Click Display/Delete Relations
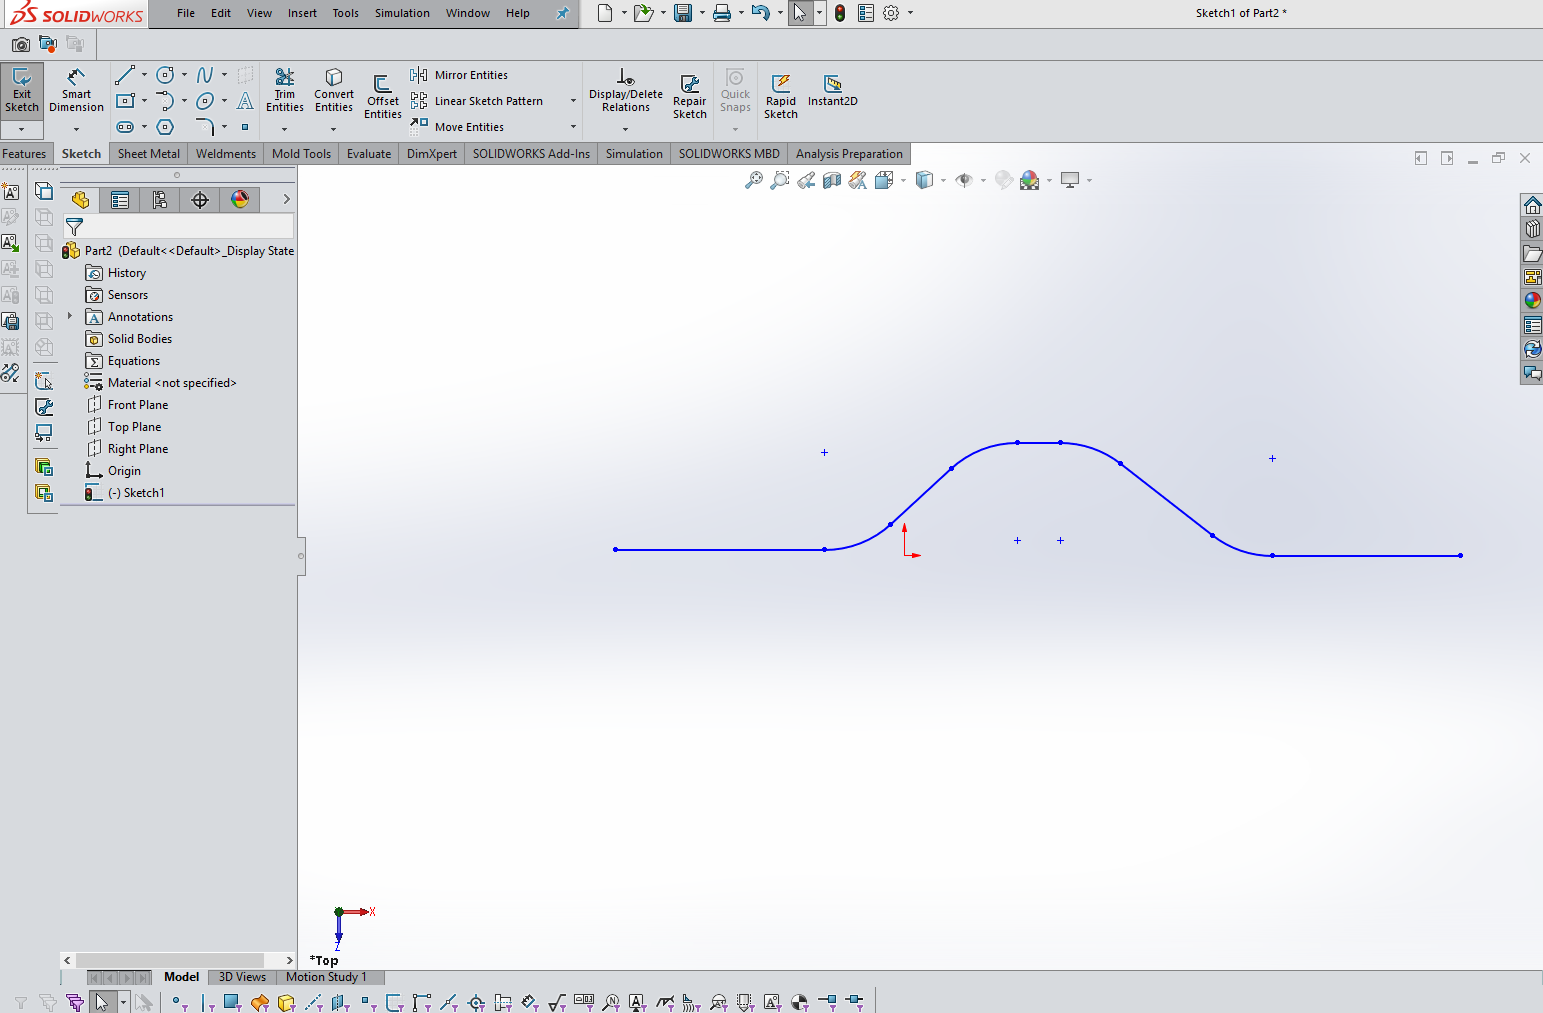 pos(625,92)
